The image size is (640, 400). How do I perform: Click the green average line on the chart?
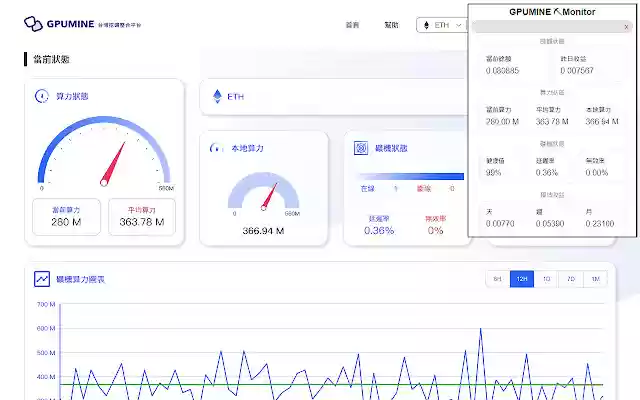point(331,384)
